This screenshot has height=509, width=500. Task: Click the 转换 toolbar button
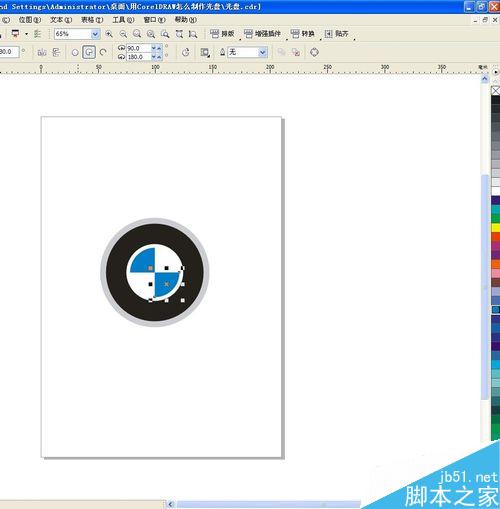coord(302,34)
